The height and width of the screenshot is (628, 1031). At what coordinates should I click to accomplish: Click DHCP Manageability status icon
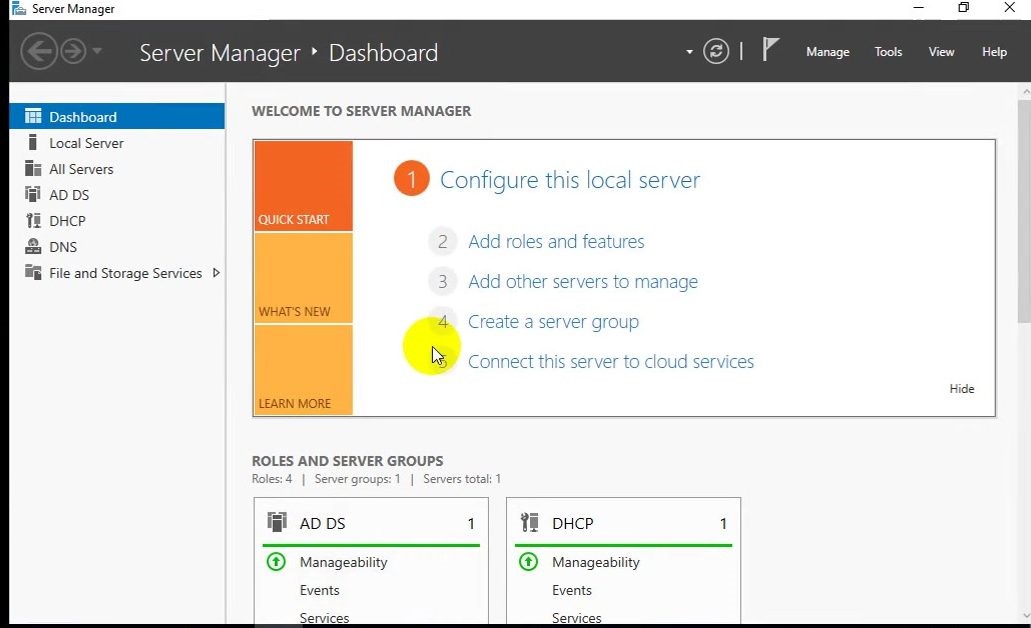click(529, 562)
